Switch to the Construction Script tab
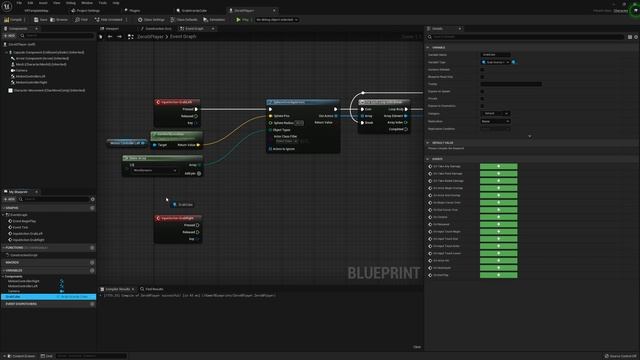Viewport: 640px width, 360px height. coord(156,29)
